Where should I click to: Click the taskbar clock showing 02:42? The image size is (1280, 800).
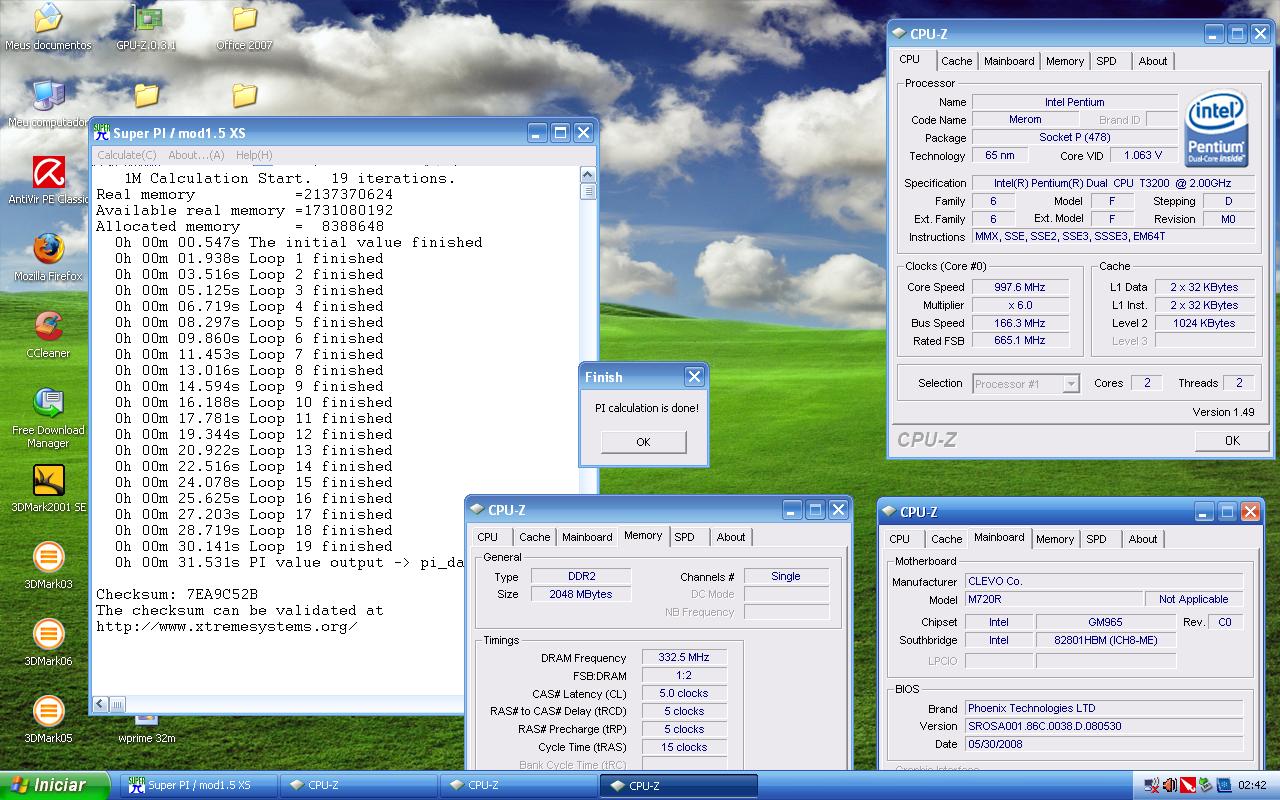(x=1252, y=785)
